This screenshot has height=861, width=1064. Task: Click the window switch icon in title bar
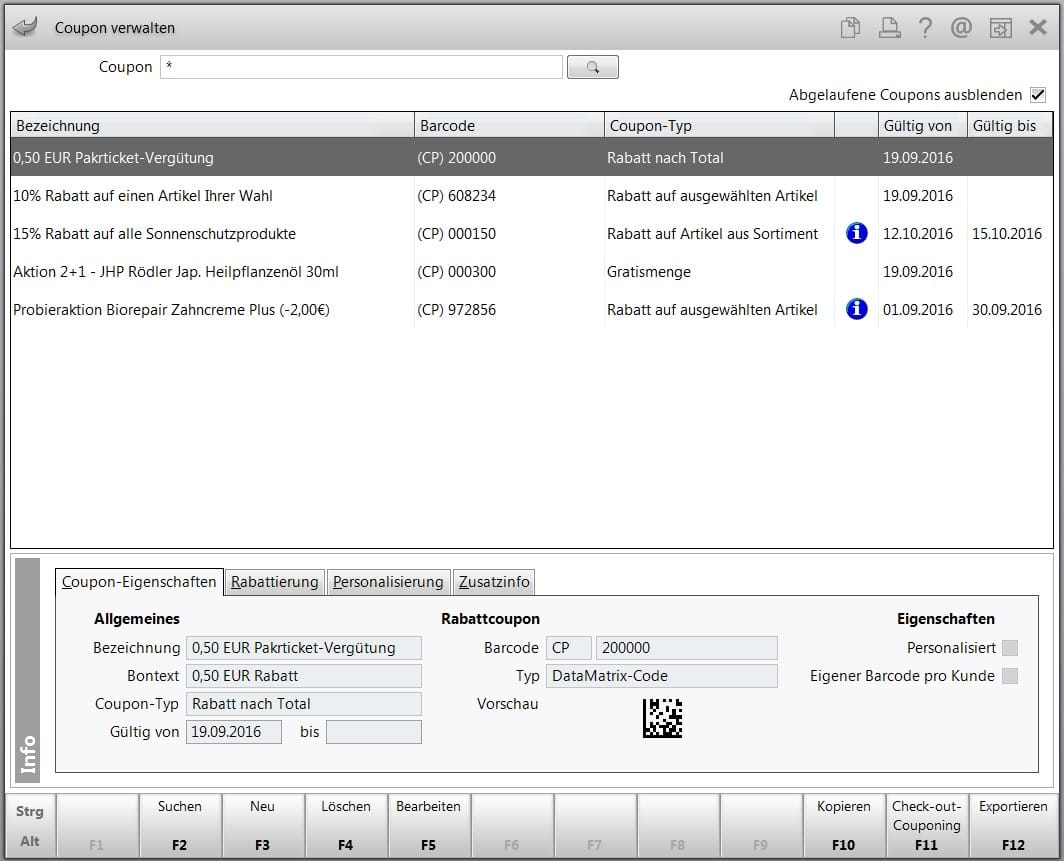pyautogui.click(x=1000, y=28)
